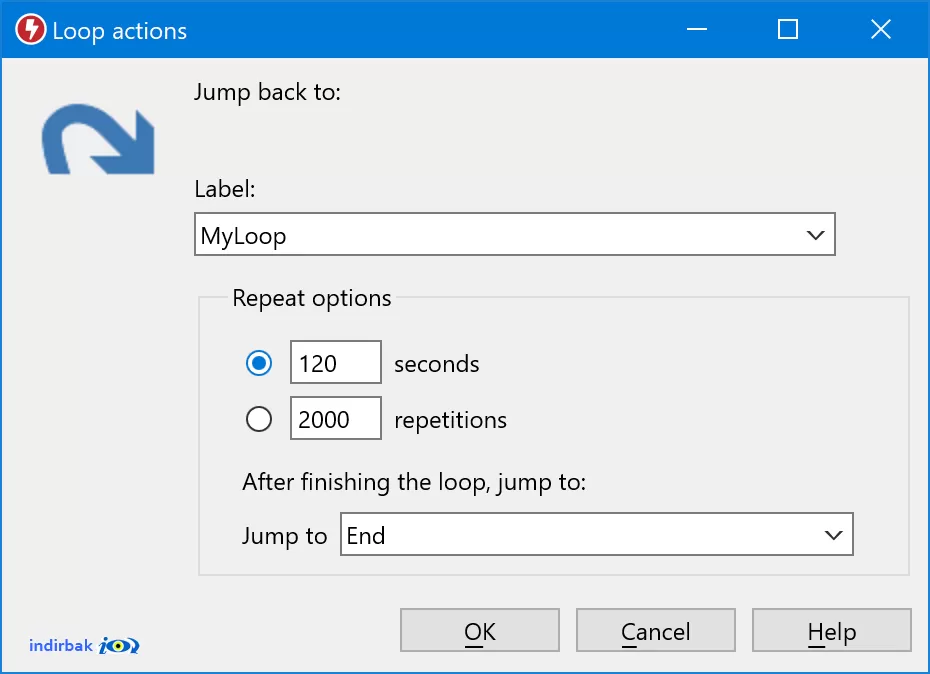
Task: Select the repetitions radio button
Action: pyautogui.click(x=259, y=419)
